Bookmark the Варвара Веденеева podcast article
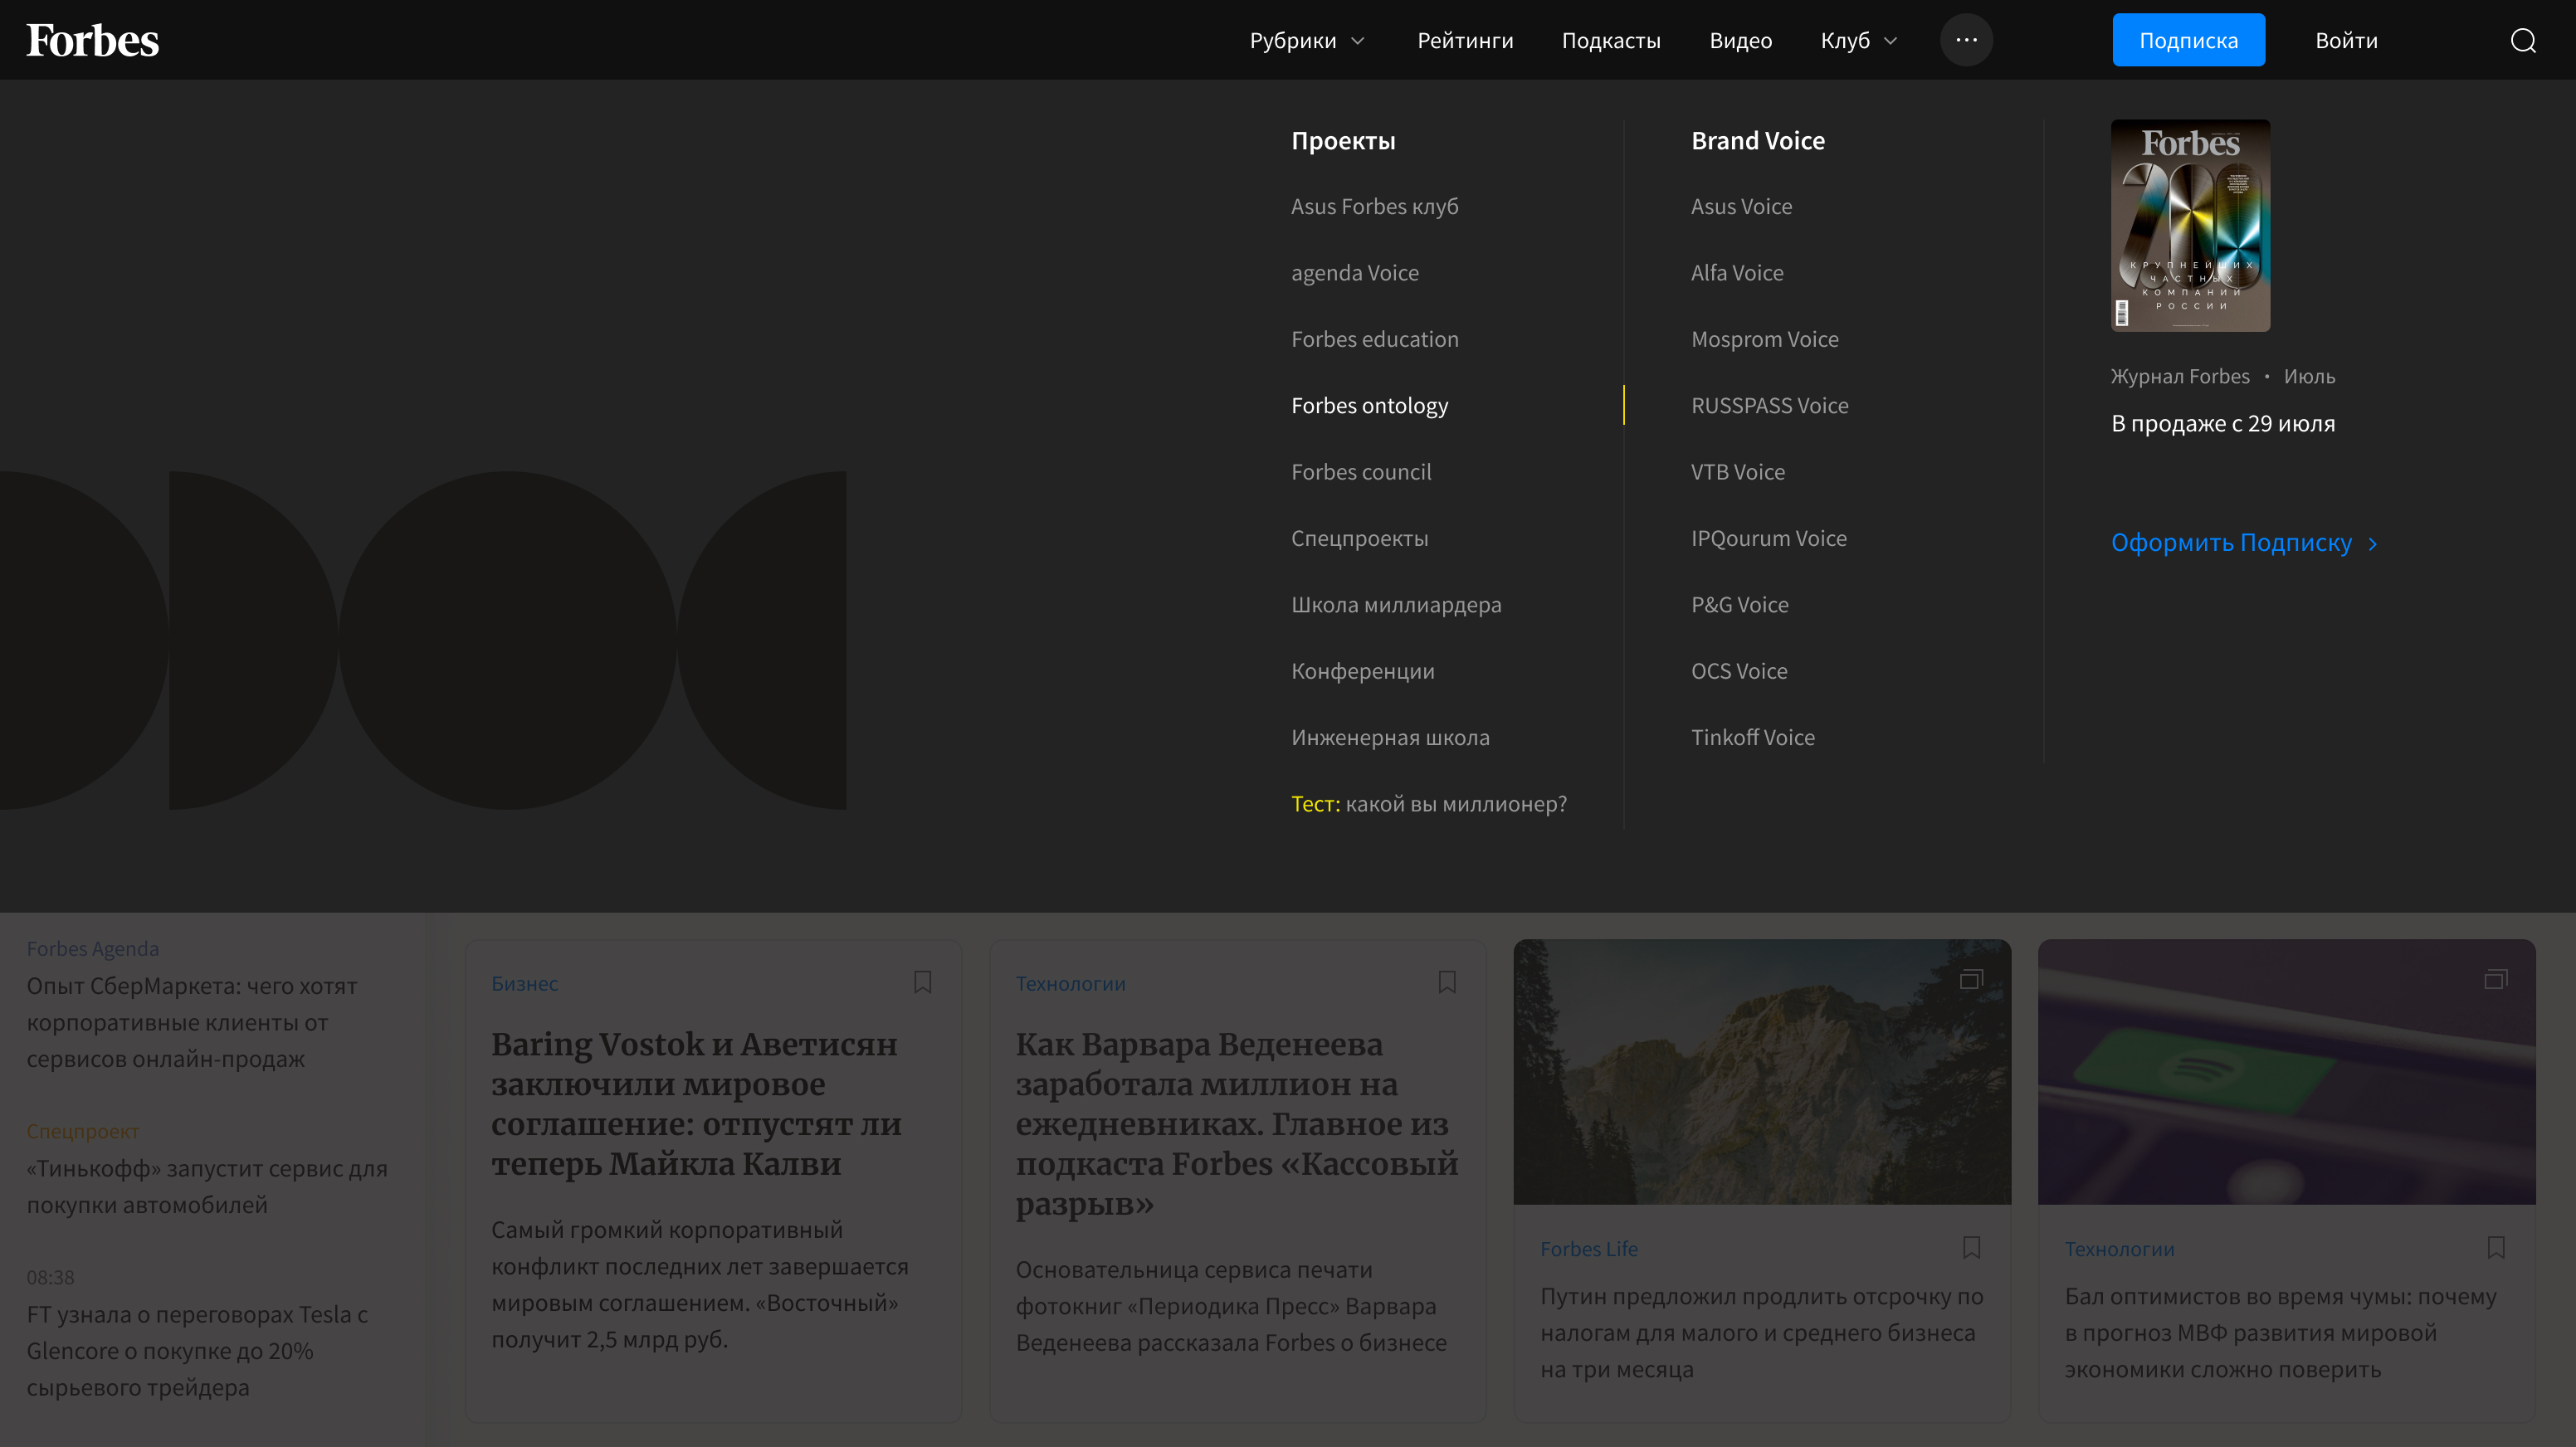2576x1447 pixels. (x=1446, y=982)
